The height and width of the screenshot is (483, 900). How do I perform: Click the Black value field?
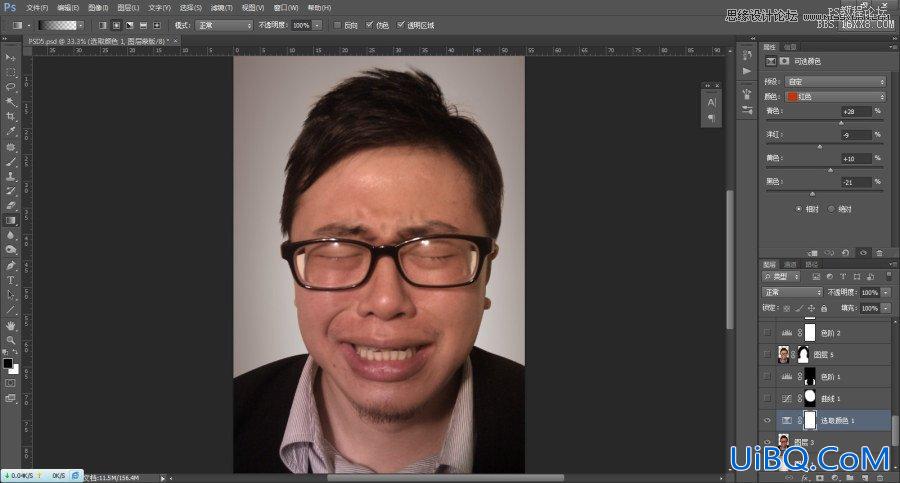click(856, 182)
